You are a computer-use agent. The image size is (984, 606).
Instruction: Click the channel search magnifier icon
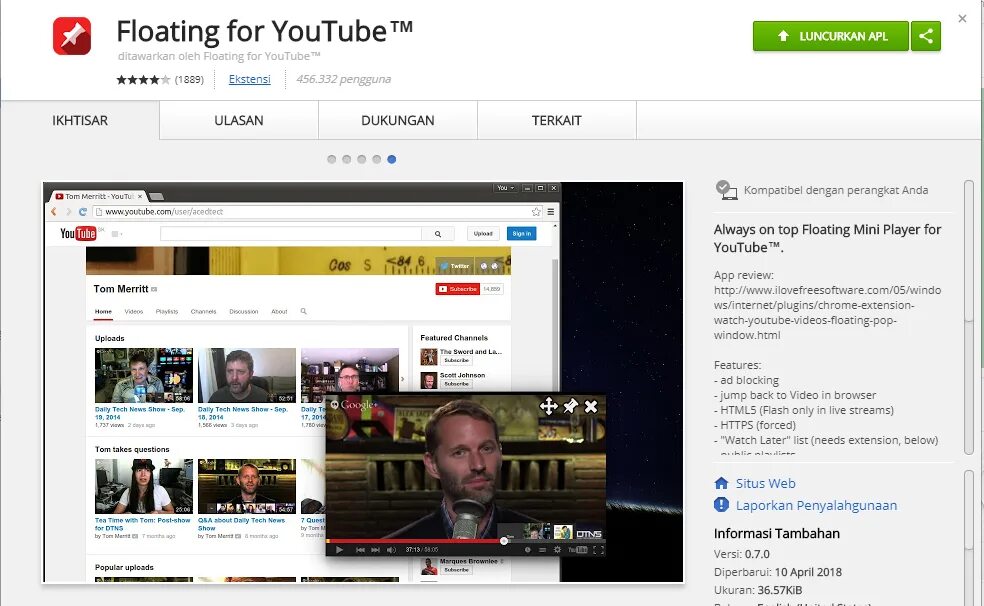click(304, 311)
